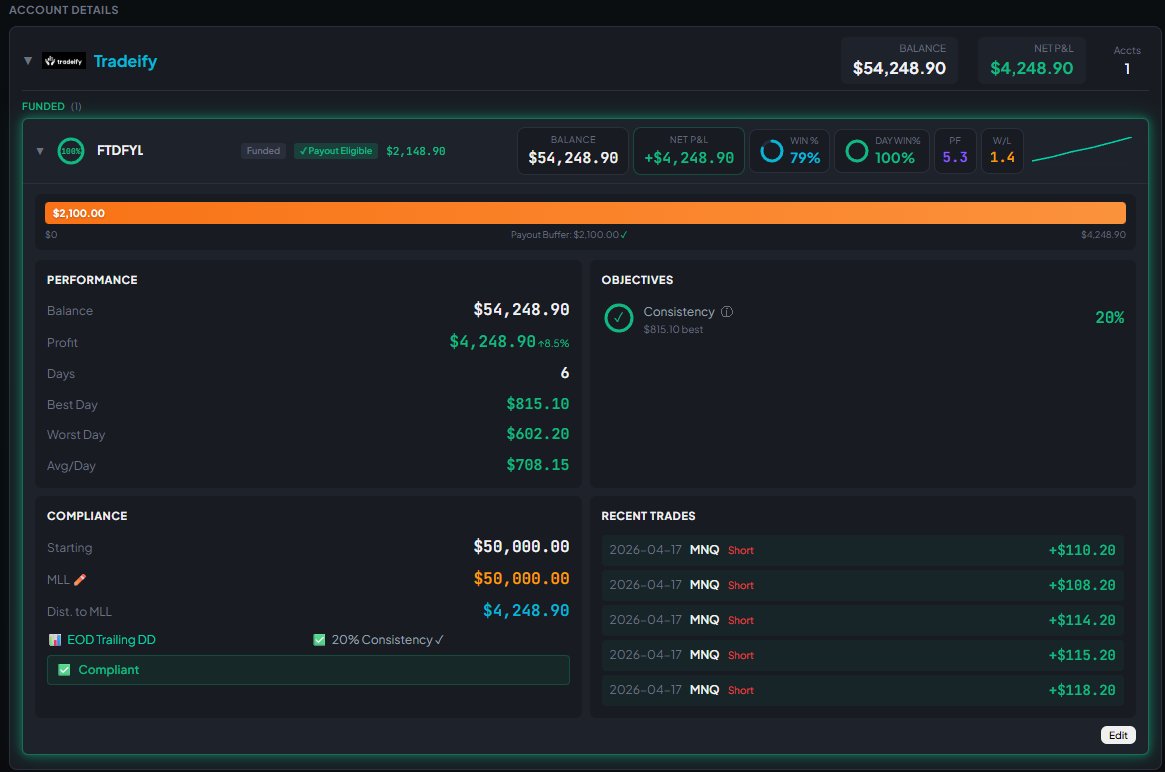Select the trade with +$115.20 profit
The height and width of the screenshot is (772, 1165).
point(862,655)
